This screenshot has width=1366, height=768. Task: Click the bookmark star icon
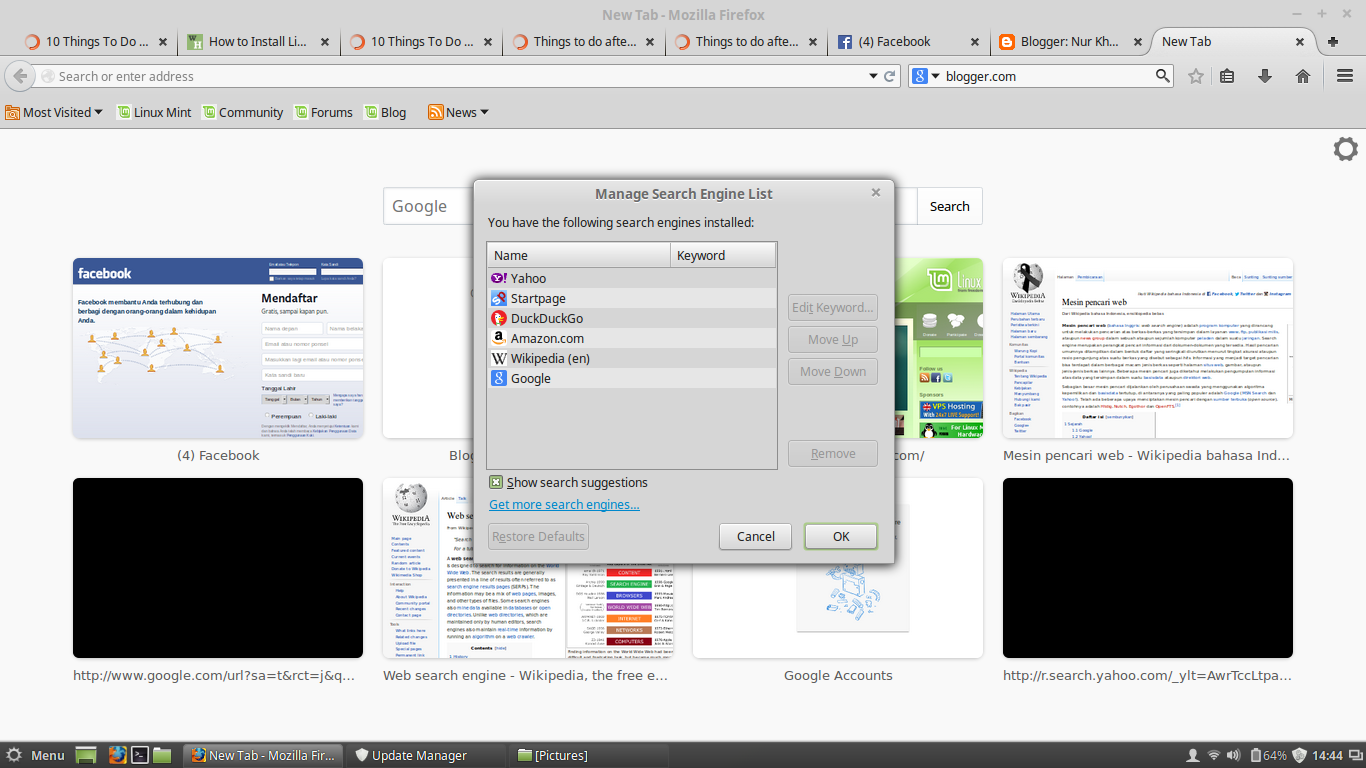pyautogui.click(x=1195, y=76)
